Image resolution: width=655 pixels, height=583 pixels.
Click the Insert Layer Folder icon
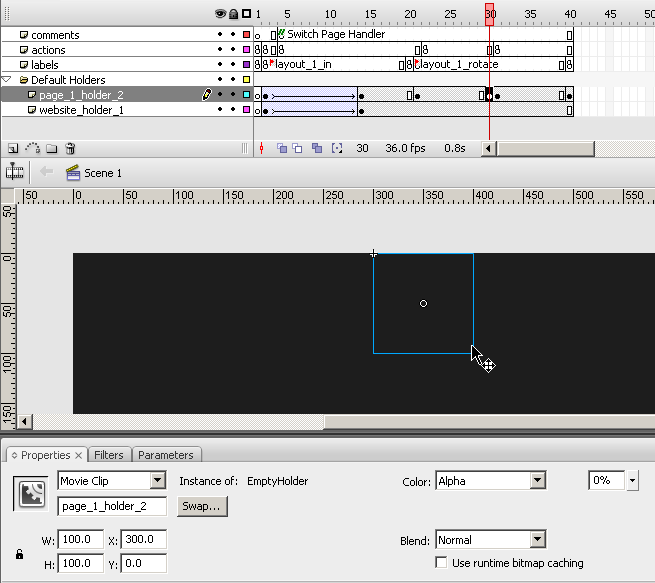[51, 148]
